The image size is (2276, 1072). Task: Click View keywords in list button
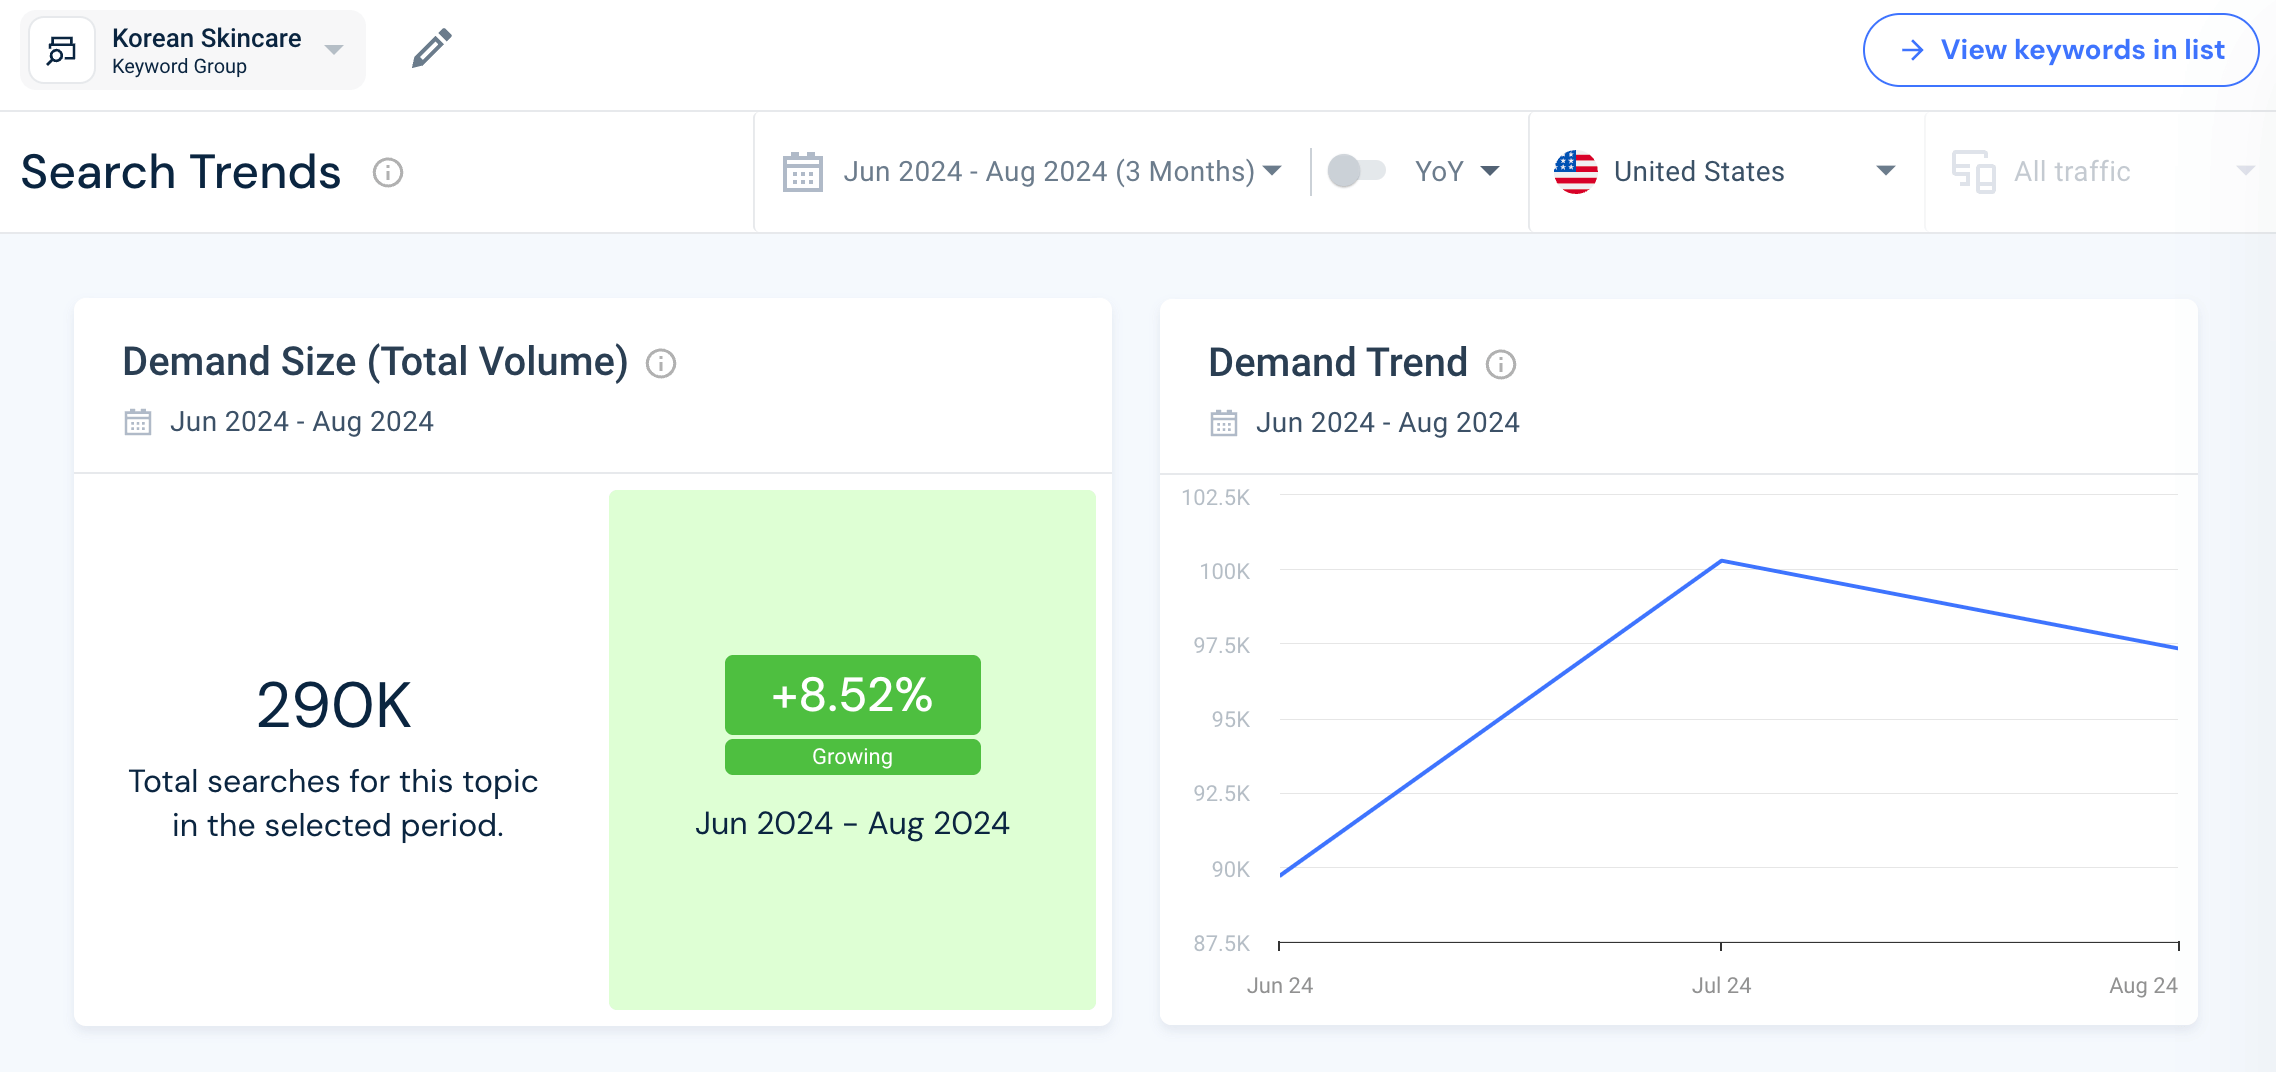(2060, 50)
